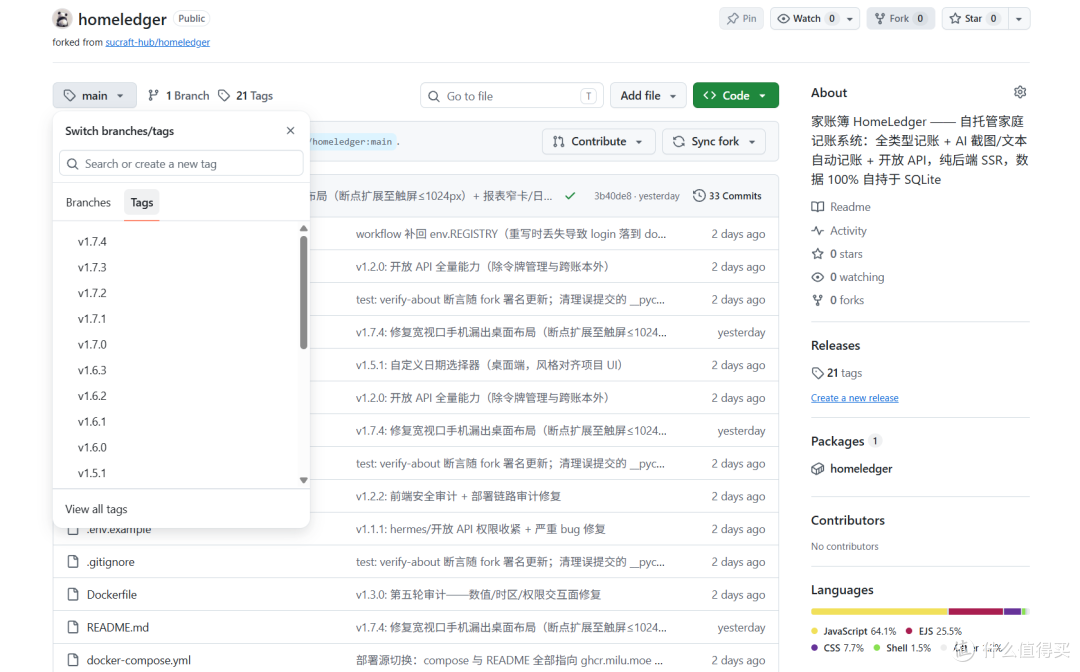Open the Sync fork dropdown
1080x672 pixels.
tap(714, 141)
